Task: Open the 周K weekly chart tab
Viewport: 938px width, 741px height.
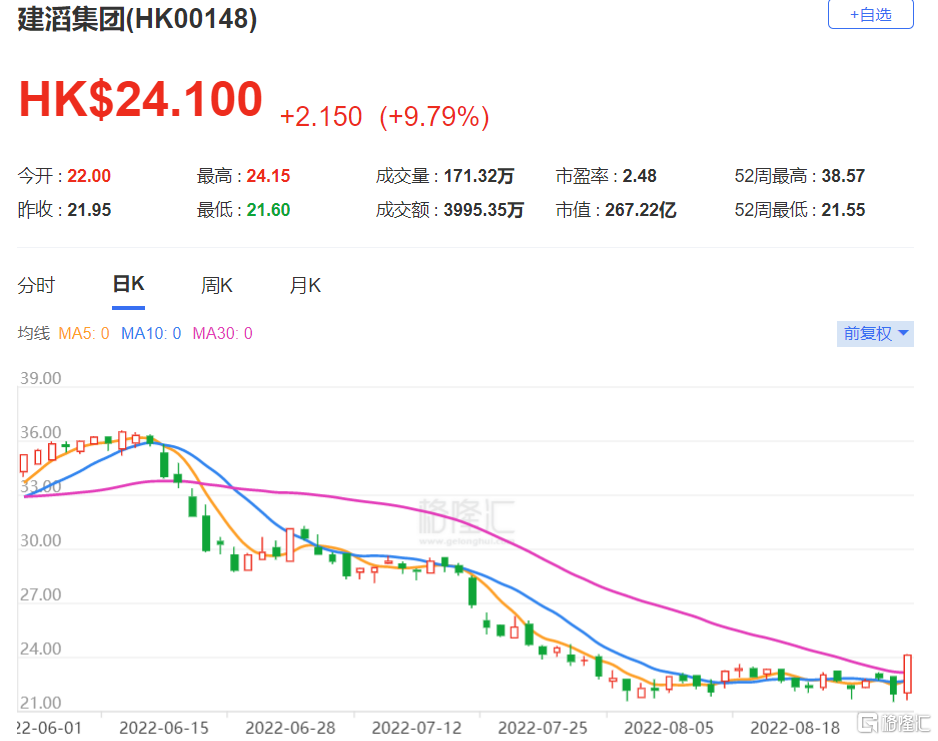Action: click(217, 285)
